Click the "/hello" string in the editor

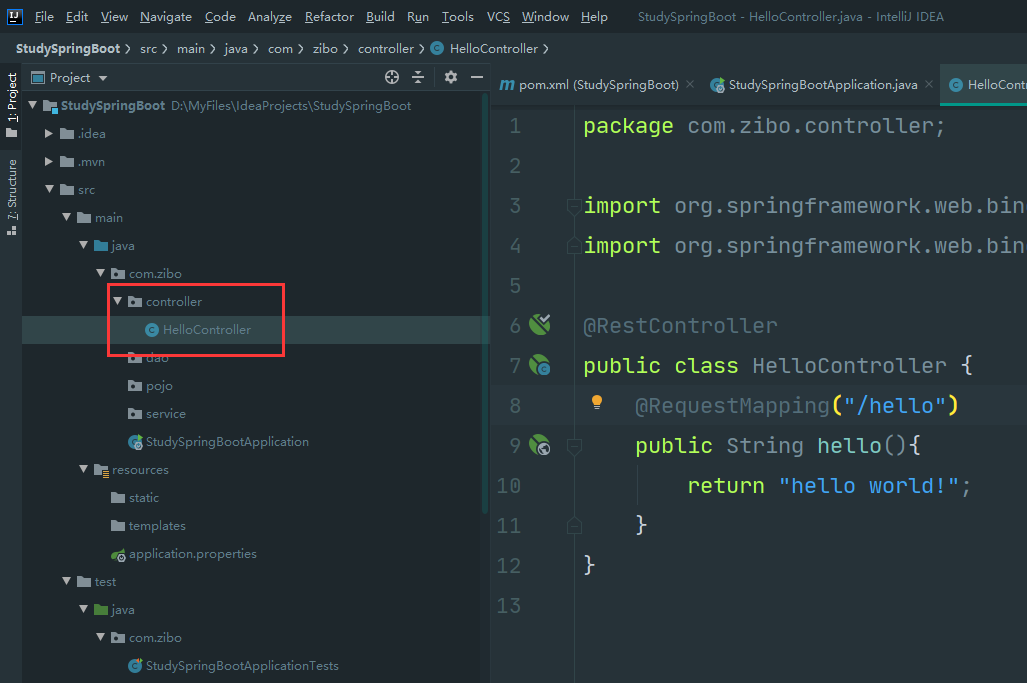[x=894, y=406]
